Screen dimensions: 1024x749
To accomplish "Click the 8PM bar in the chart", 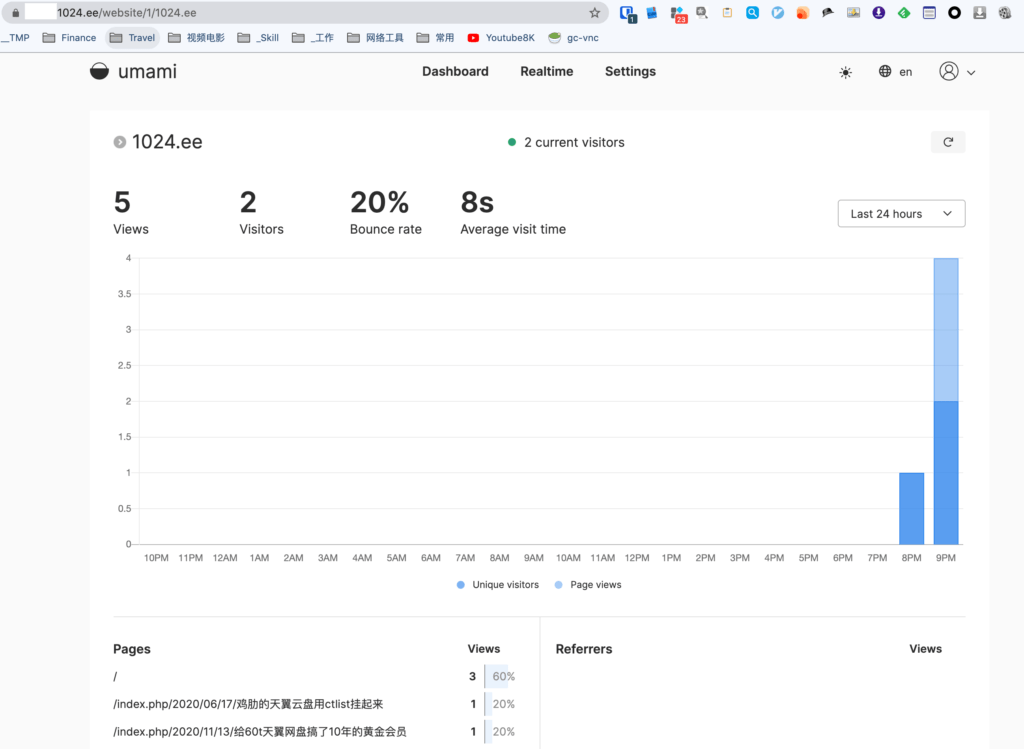I will point(911,508).
